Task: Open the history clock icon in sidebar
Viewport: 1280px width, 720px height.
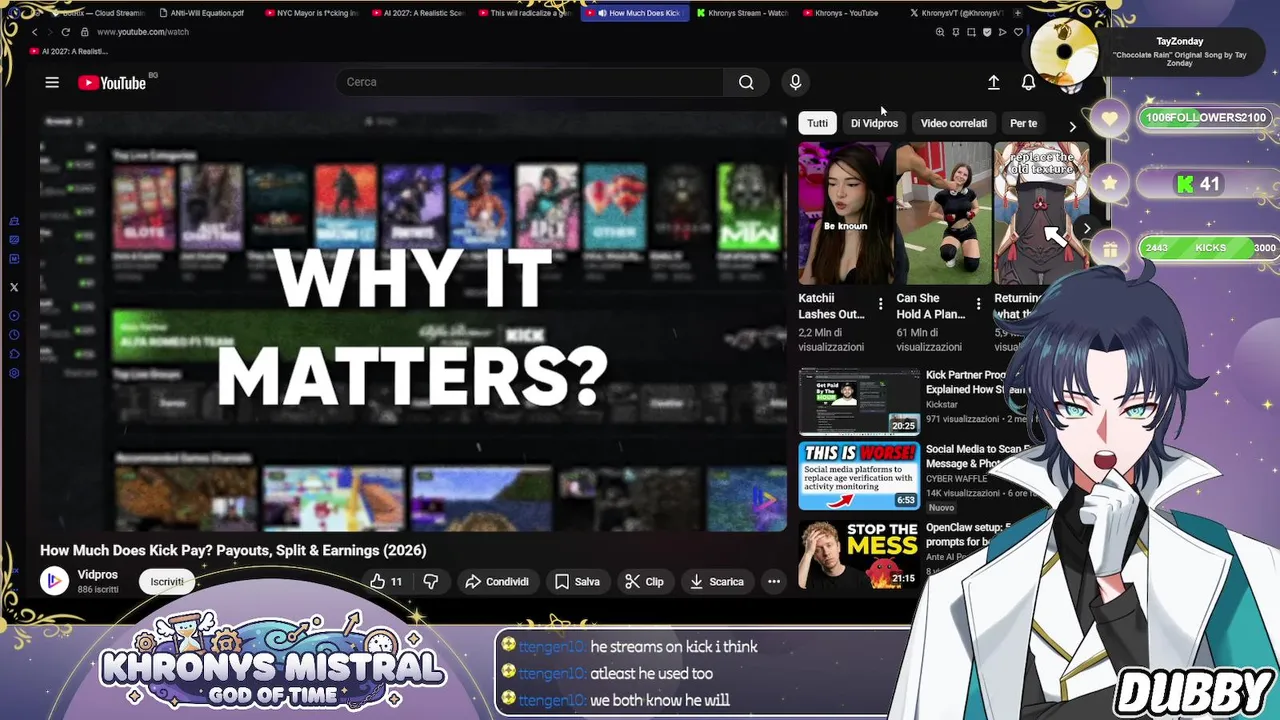Action: pos(14,335)
